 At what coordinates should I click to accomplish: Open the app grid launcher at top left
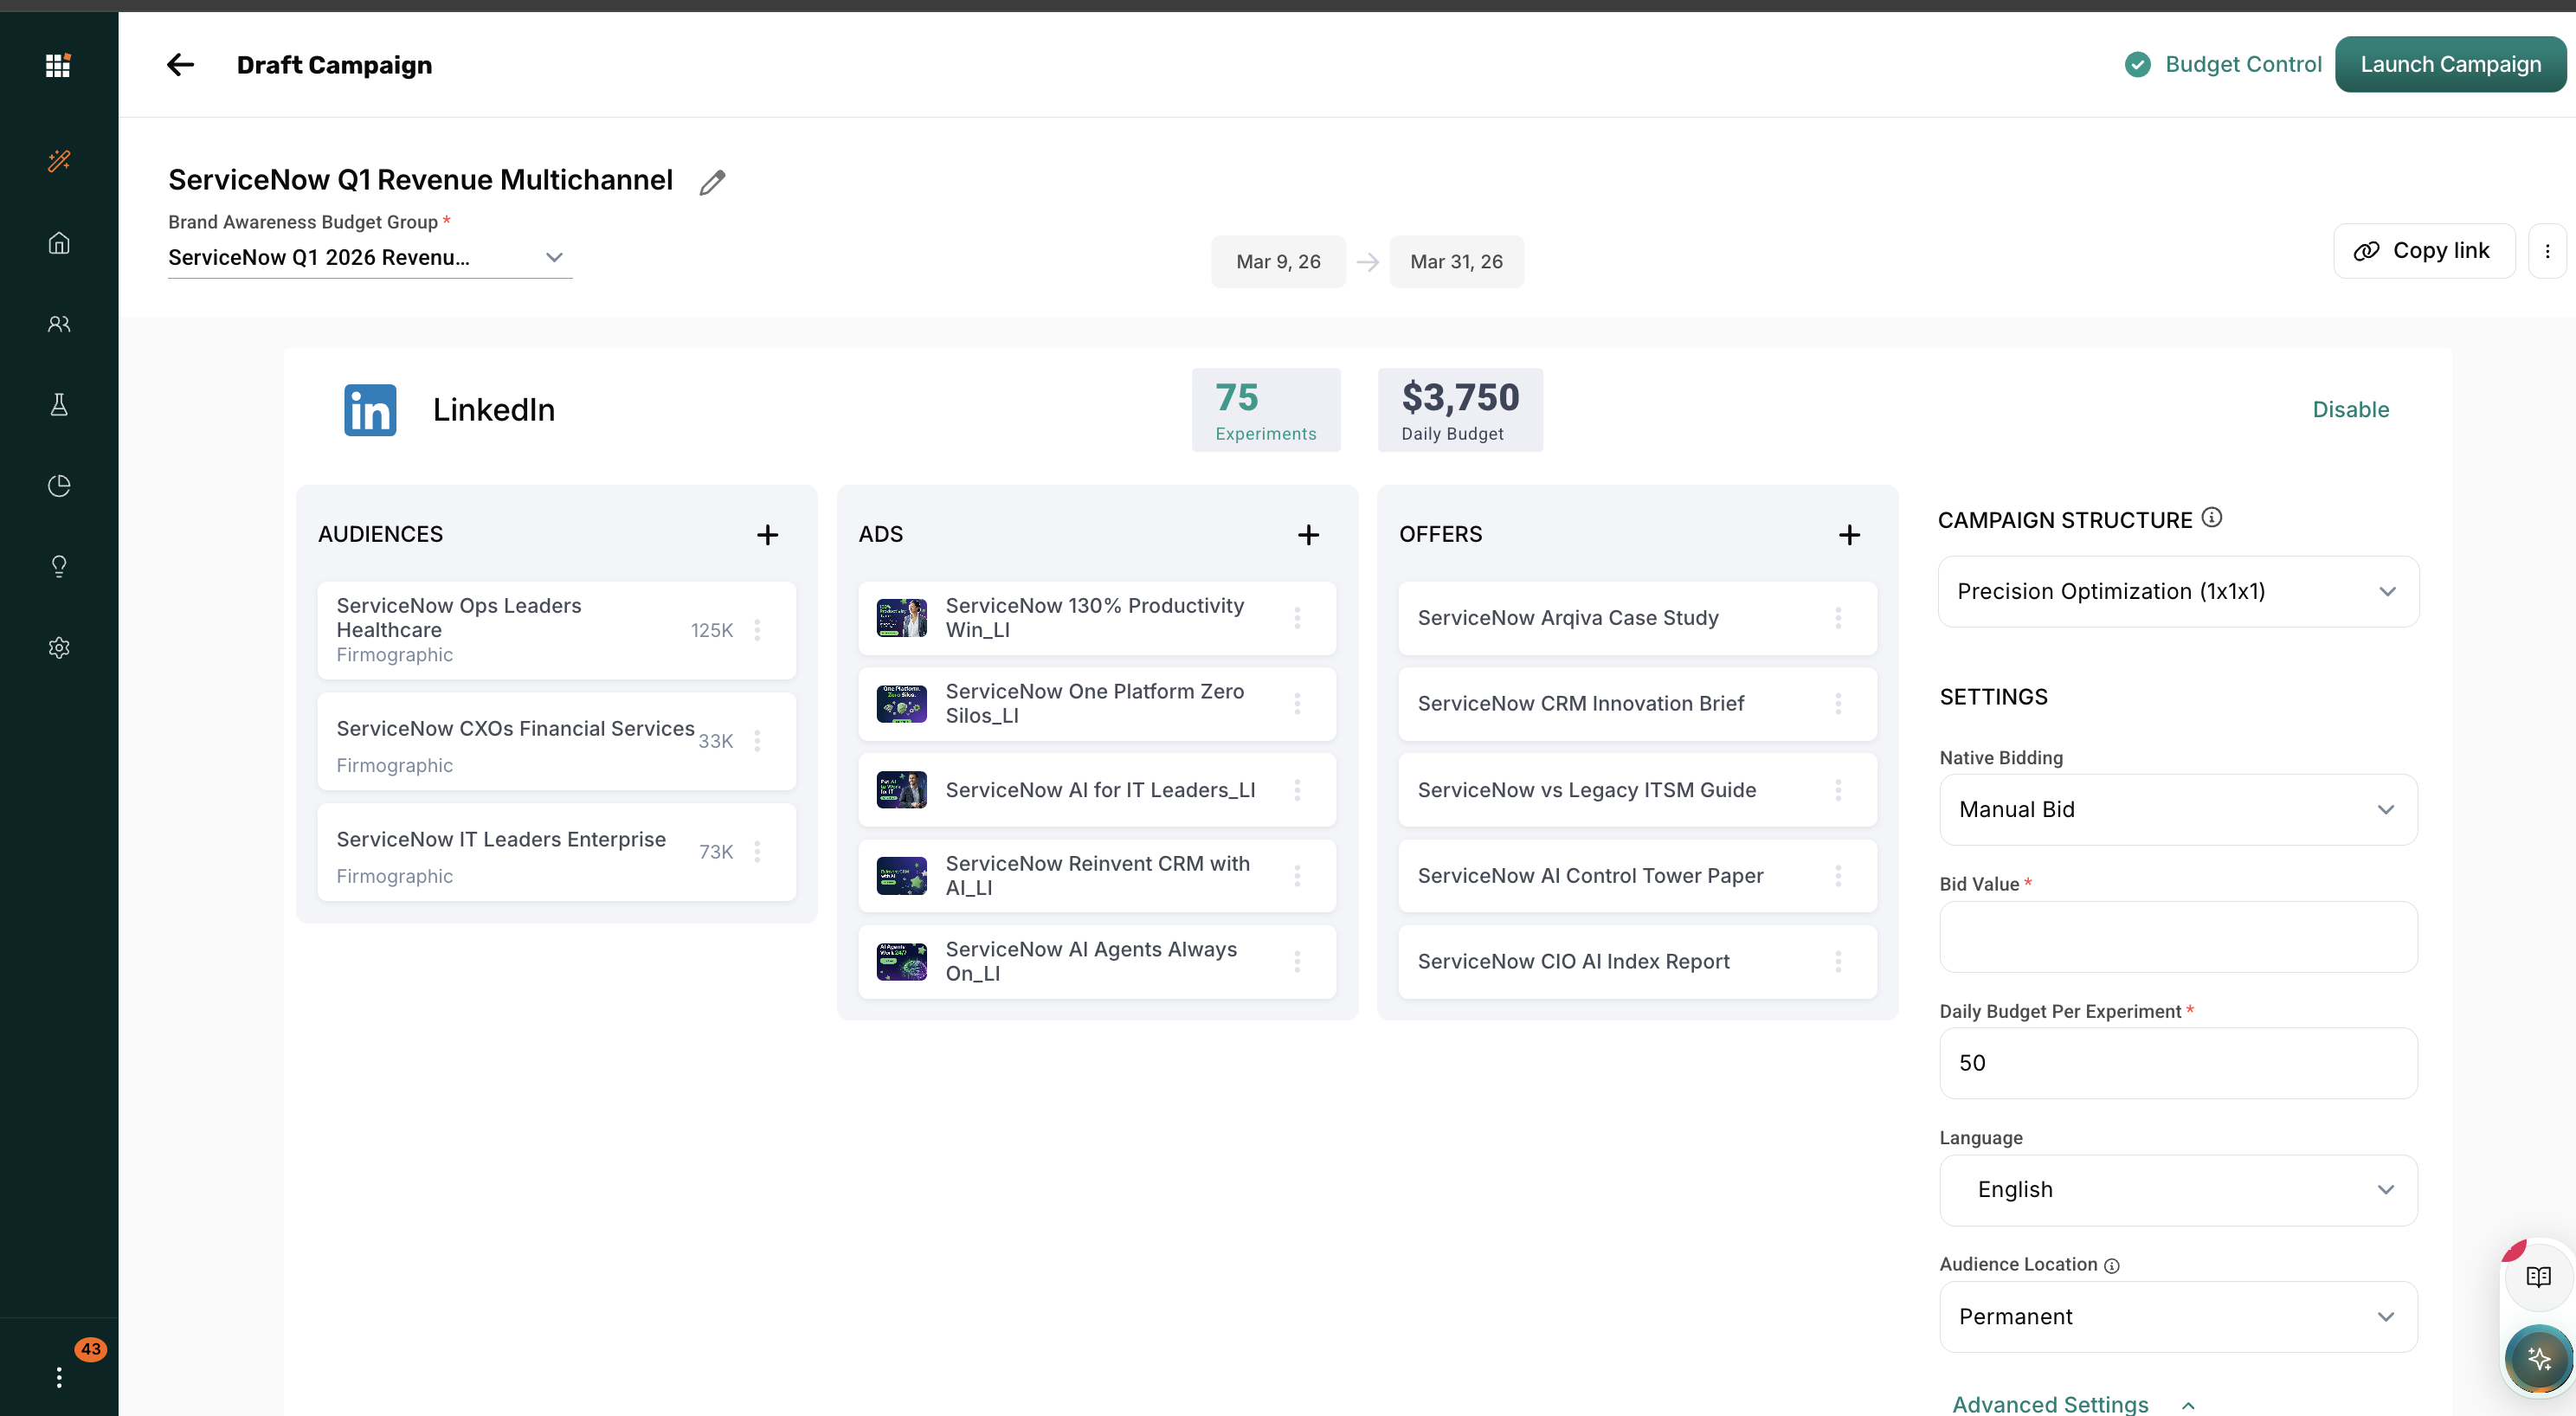pyautogui.click(x=57, y=65)
